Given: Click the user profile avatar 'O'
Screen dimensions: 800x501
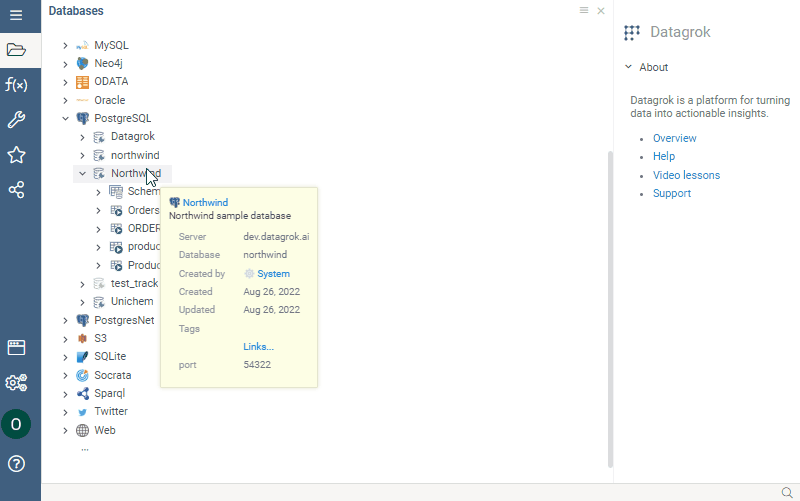Looking at the screenshot, I should (x=16, y=424).
